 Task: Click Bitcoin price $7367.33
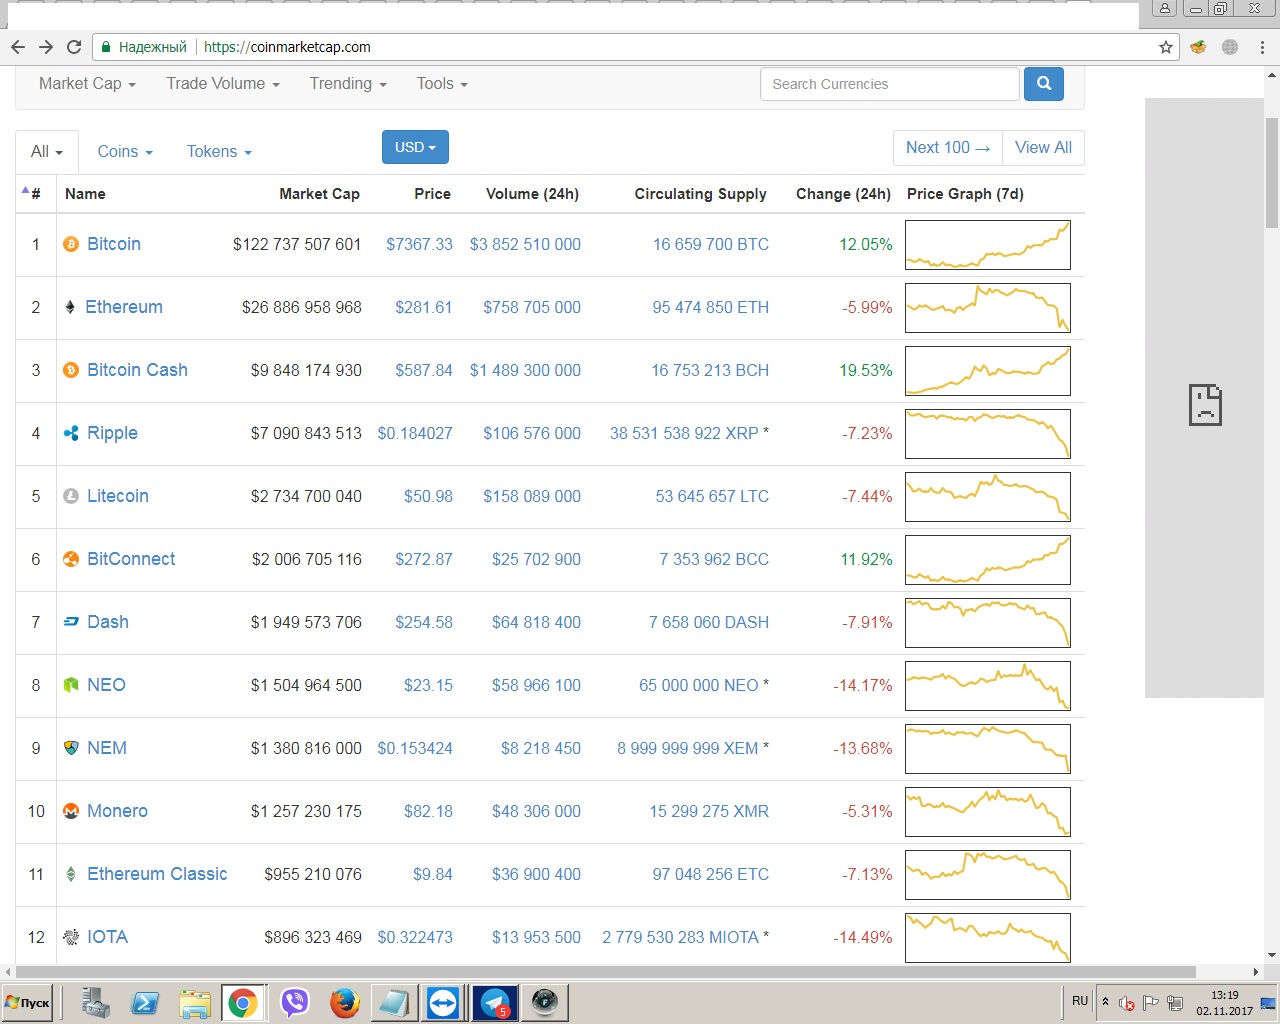419,244
